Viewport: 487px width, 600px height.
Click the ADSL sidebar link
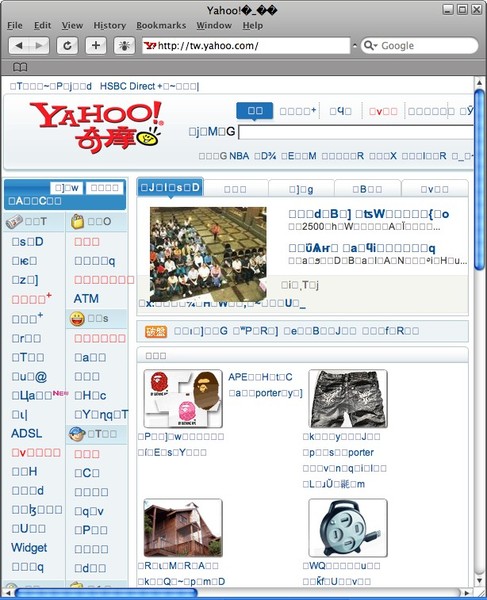[26, 434]
